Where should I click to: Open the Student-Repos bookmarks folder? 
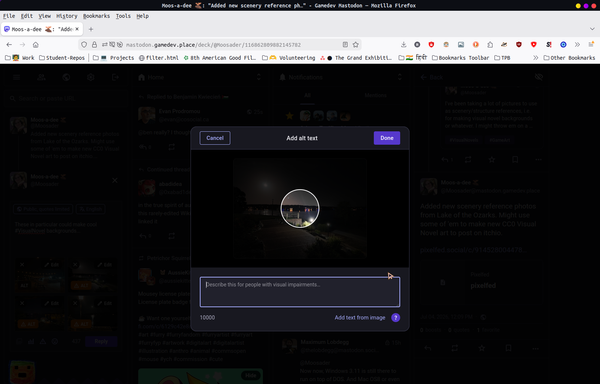[x=62, y=58]
